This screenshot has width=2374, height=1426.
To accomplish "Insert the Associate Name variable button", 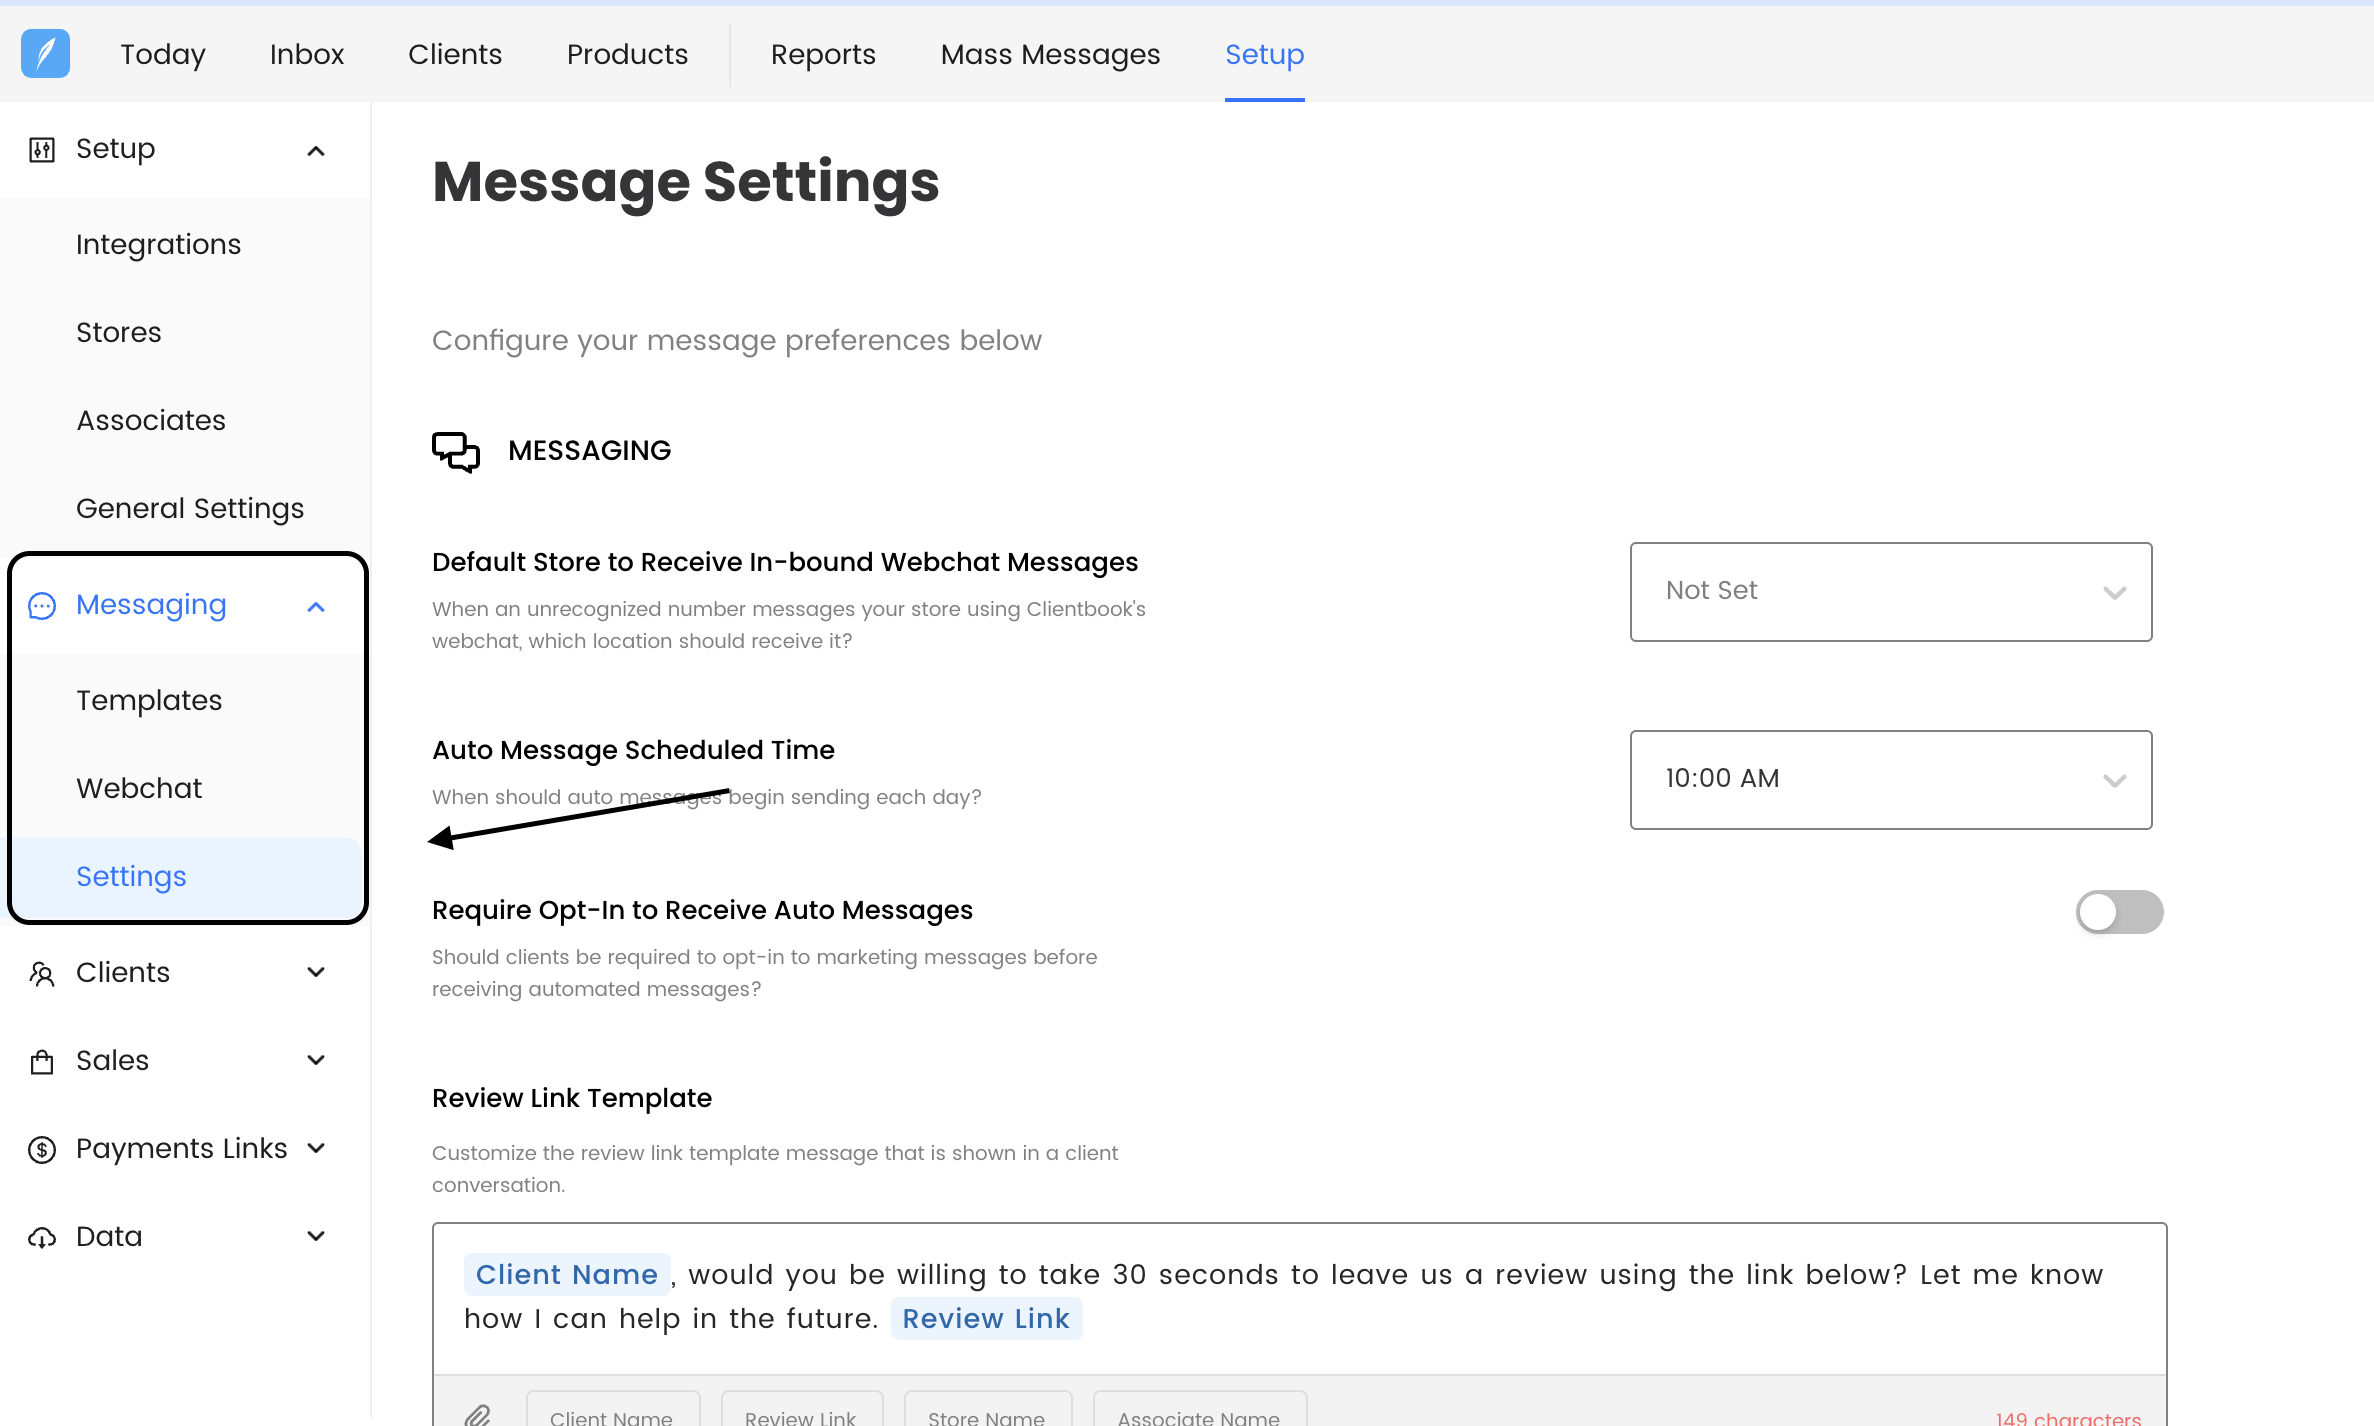I will [x=1199, y=1414].
